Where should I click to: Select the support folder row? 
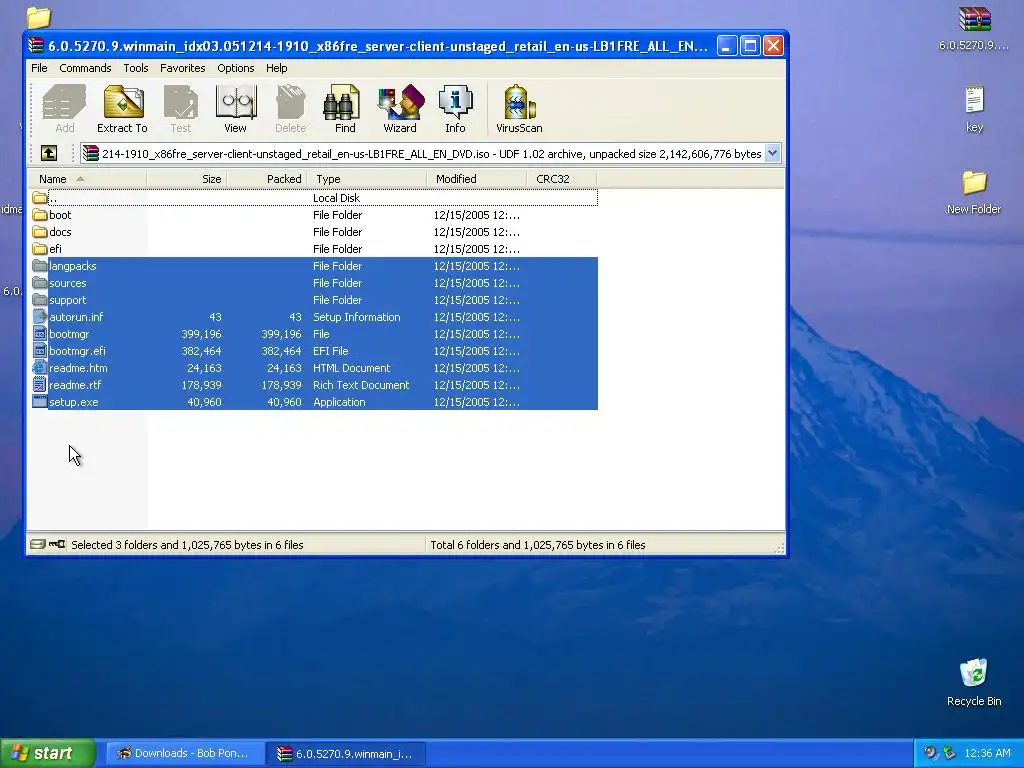(314, 300)
